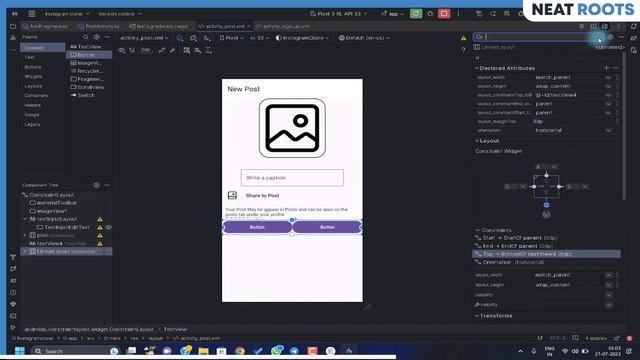Select the Layouts palette category
This screenshot has height=360, width=640.
(x=33, y=86)
